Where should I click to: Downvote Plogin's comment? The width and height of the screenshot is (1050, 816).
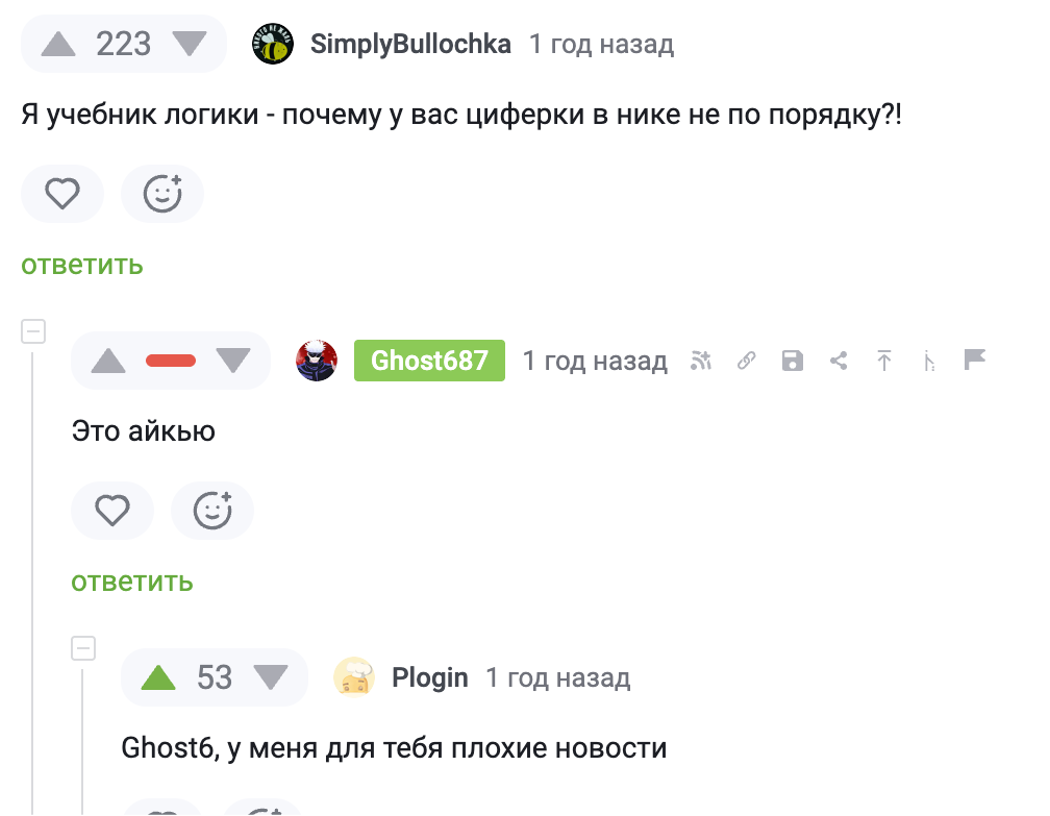(270, 678)
